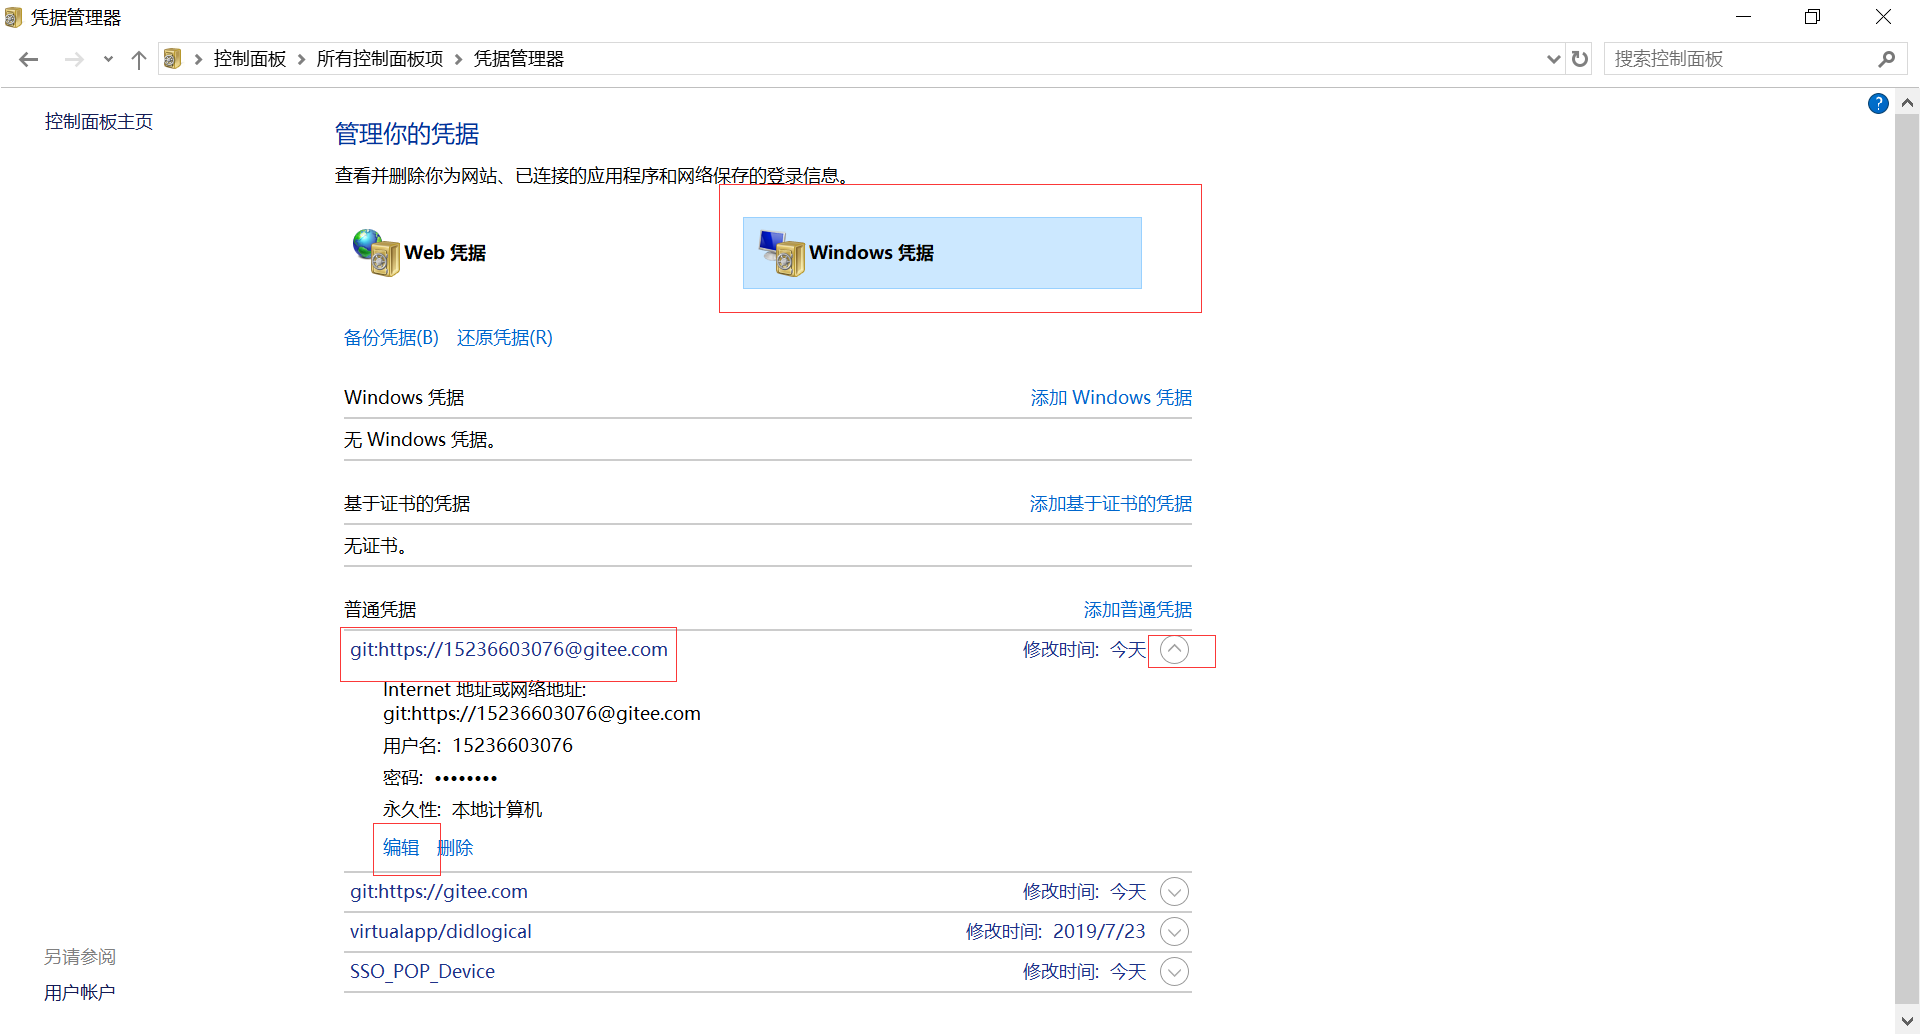Click the 用户名: 15236603076 text
The image size is (1920, 1034).
(x=478, y=746)
